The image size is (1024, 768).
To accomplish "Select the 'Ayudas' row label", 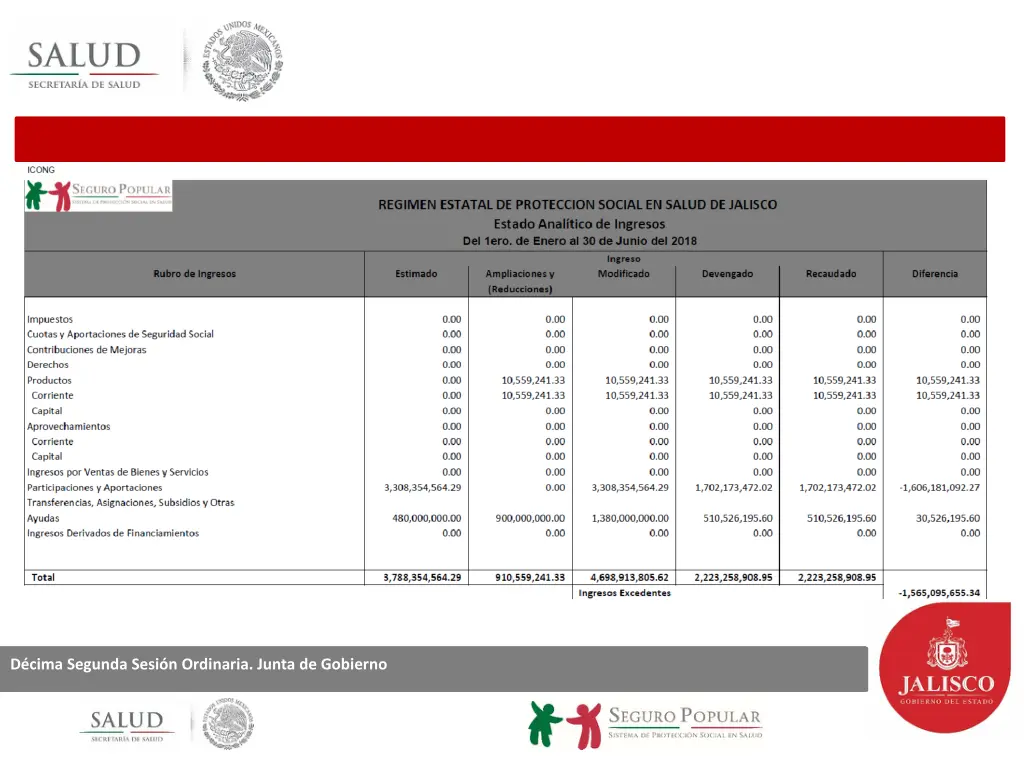I will [x=43, y=519].
